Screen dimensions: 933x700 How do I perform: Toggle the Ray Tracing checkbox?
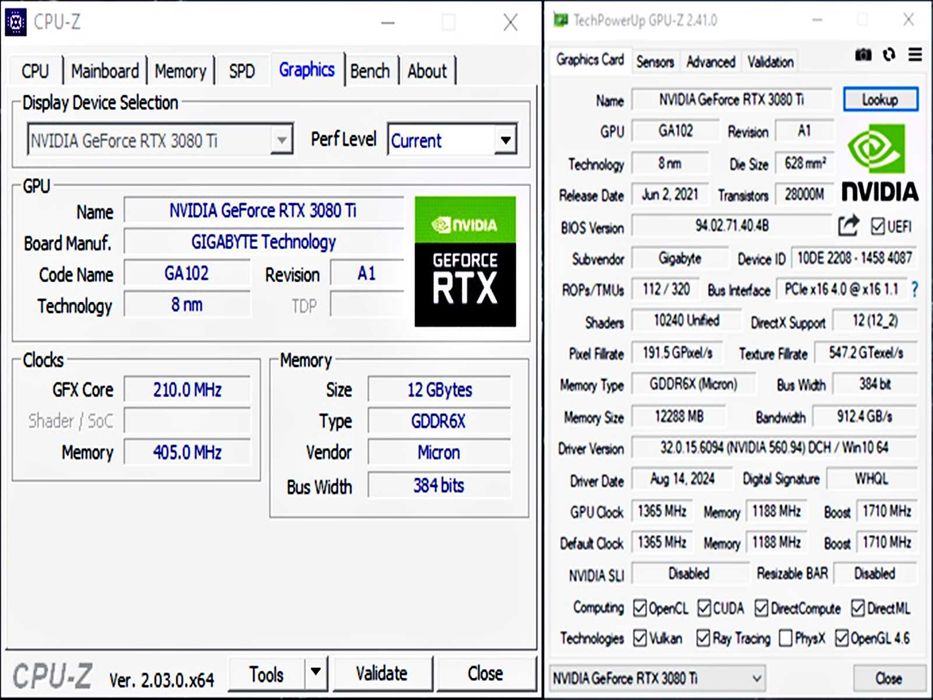(703, 638)
